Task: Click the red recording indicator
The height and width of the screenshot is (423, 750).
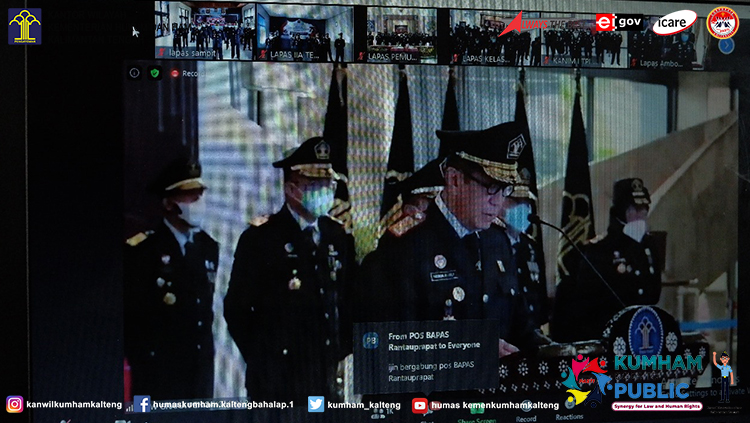Action: click(x=174, y=72)
